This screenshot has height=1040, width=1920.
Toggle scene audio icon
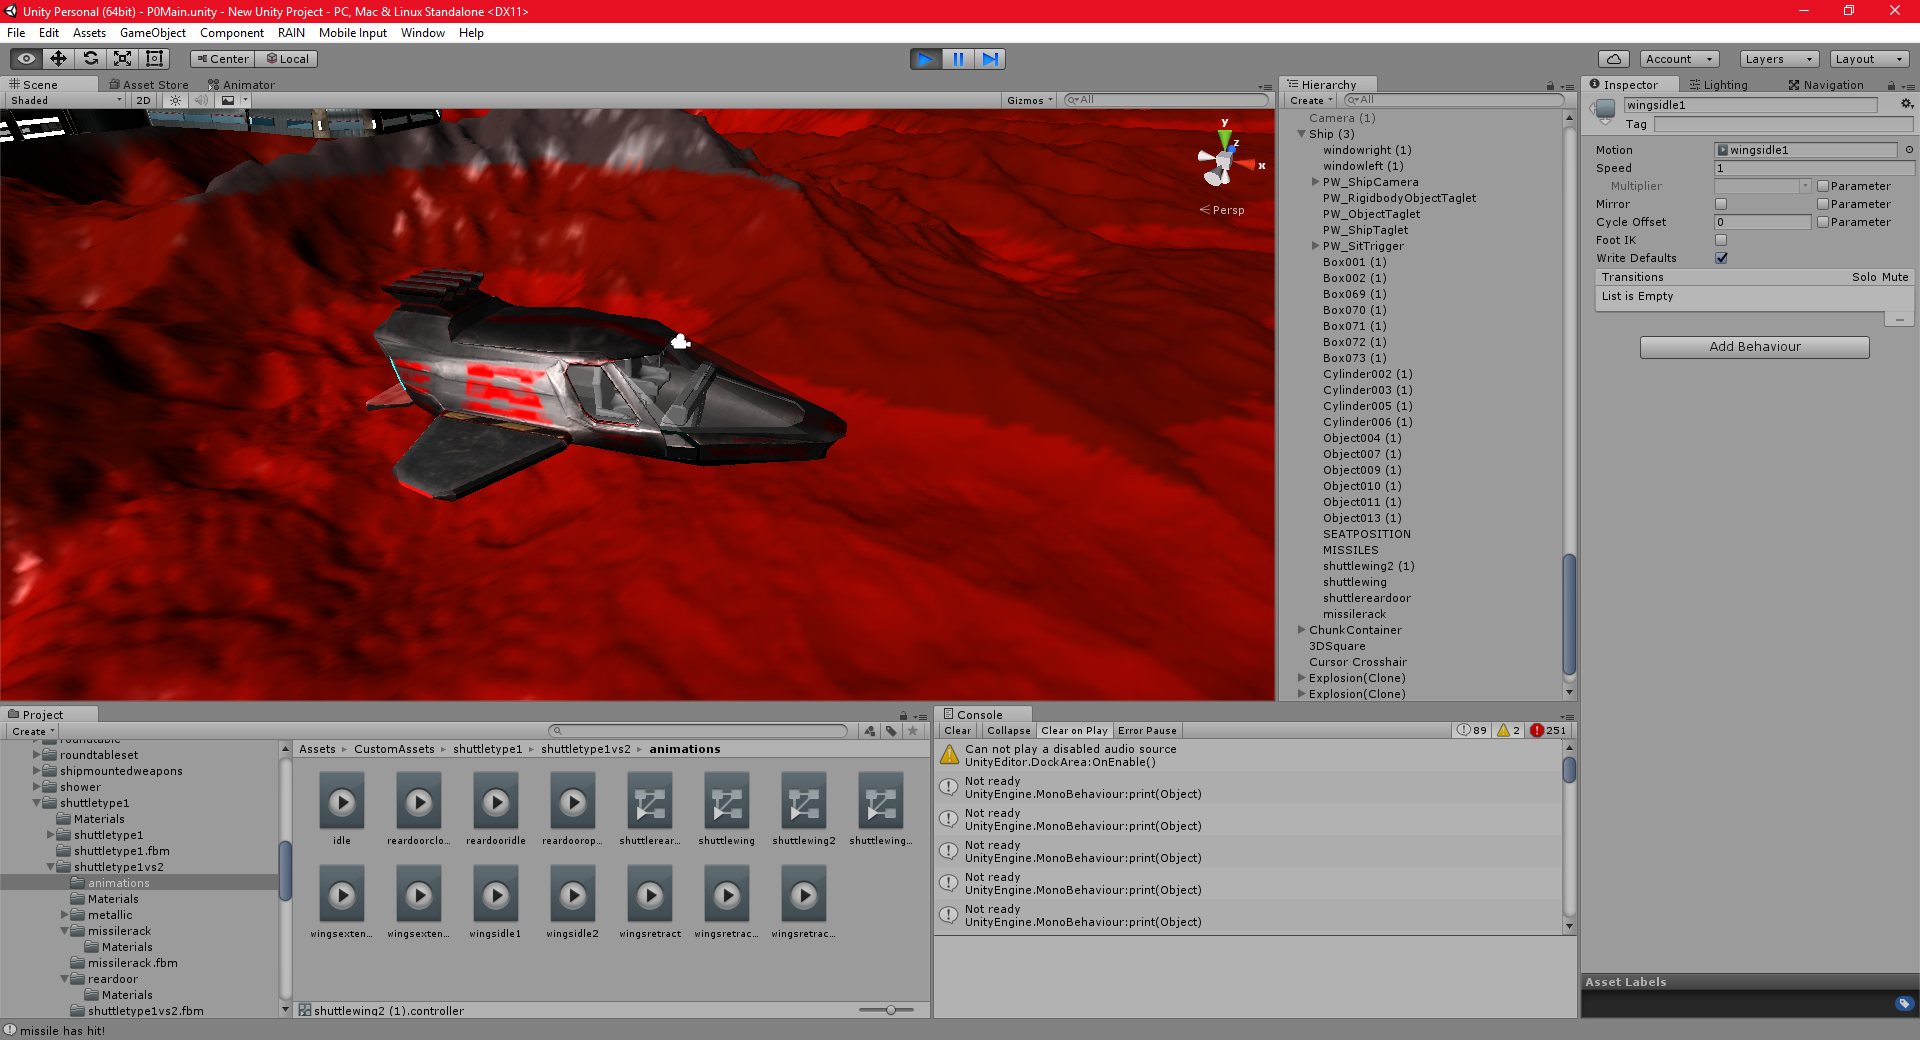pyautogui.click(x=201, y=100)
